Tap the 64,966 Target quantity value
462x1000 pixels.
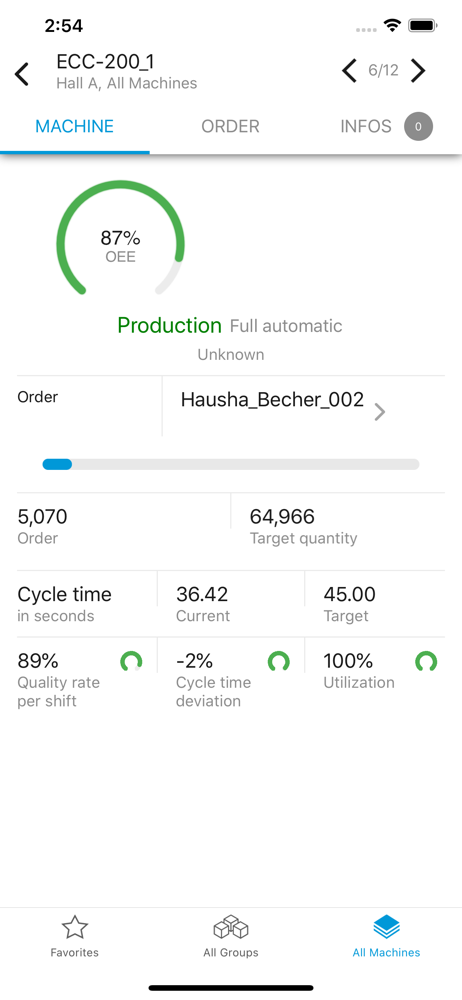pyautogui.click(x=282, y=517)
